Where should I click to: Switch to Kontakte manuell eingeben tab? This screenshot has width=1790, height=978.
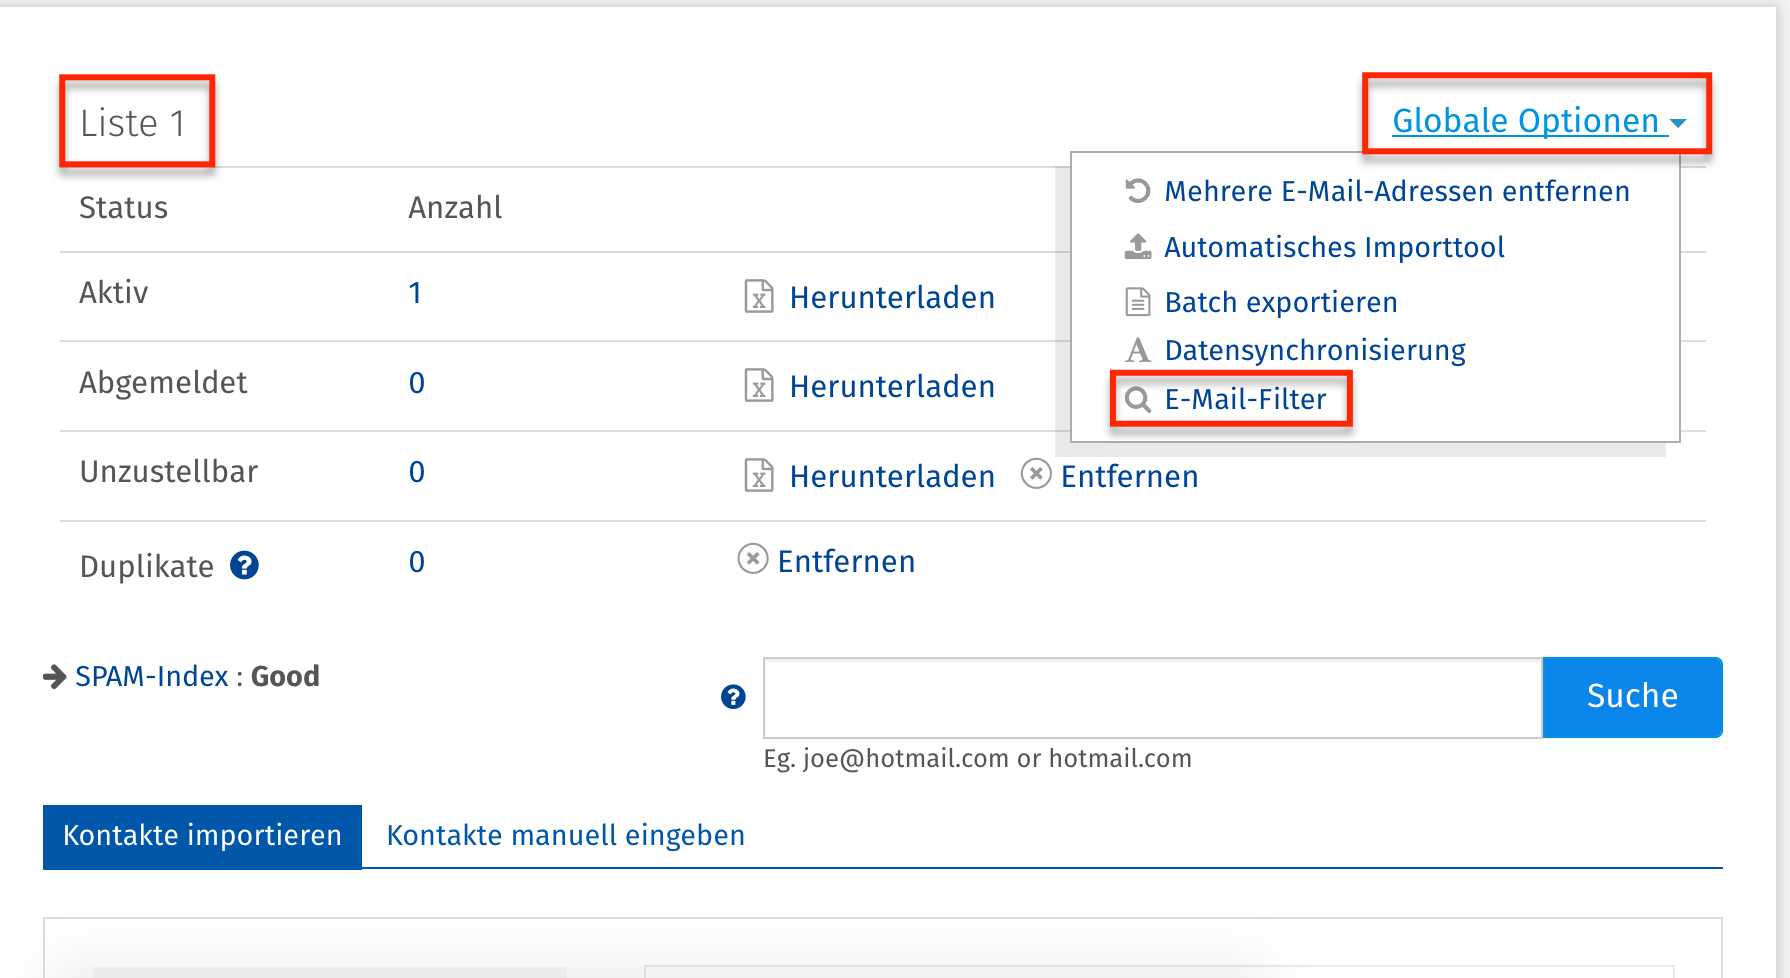566,836
